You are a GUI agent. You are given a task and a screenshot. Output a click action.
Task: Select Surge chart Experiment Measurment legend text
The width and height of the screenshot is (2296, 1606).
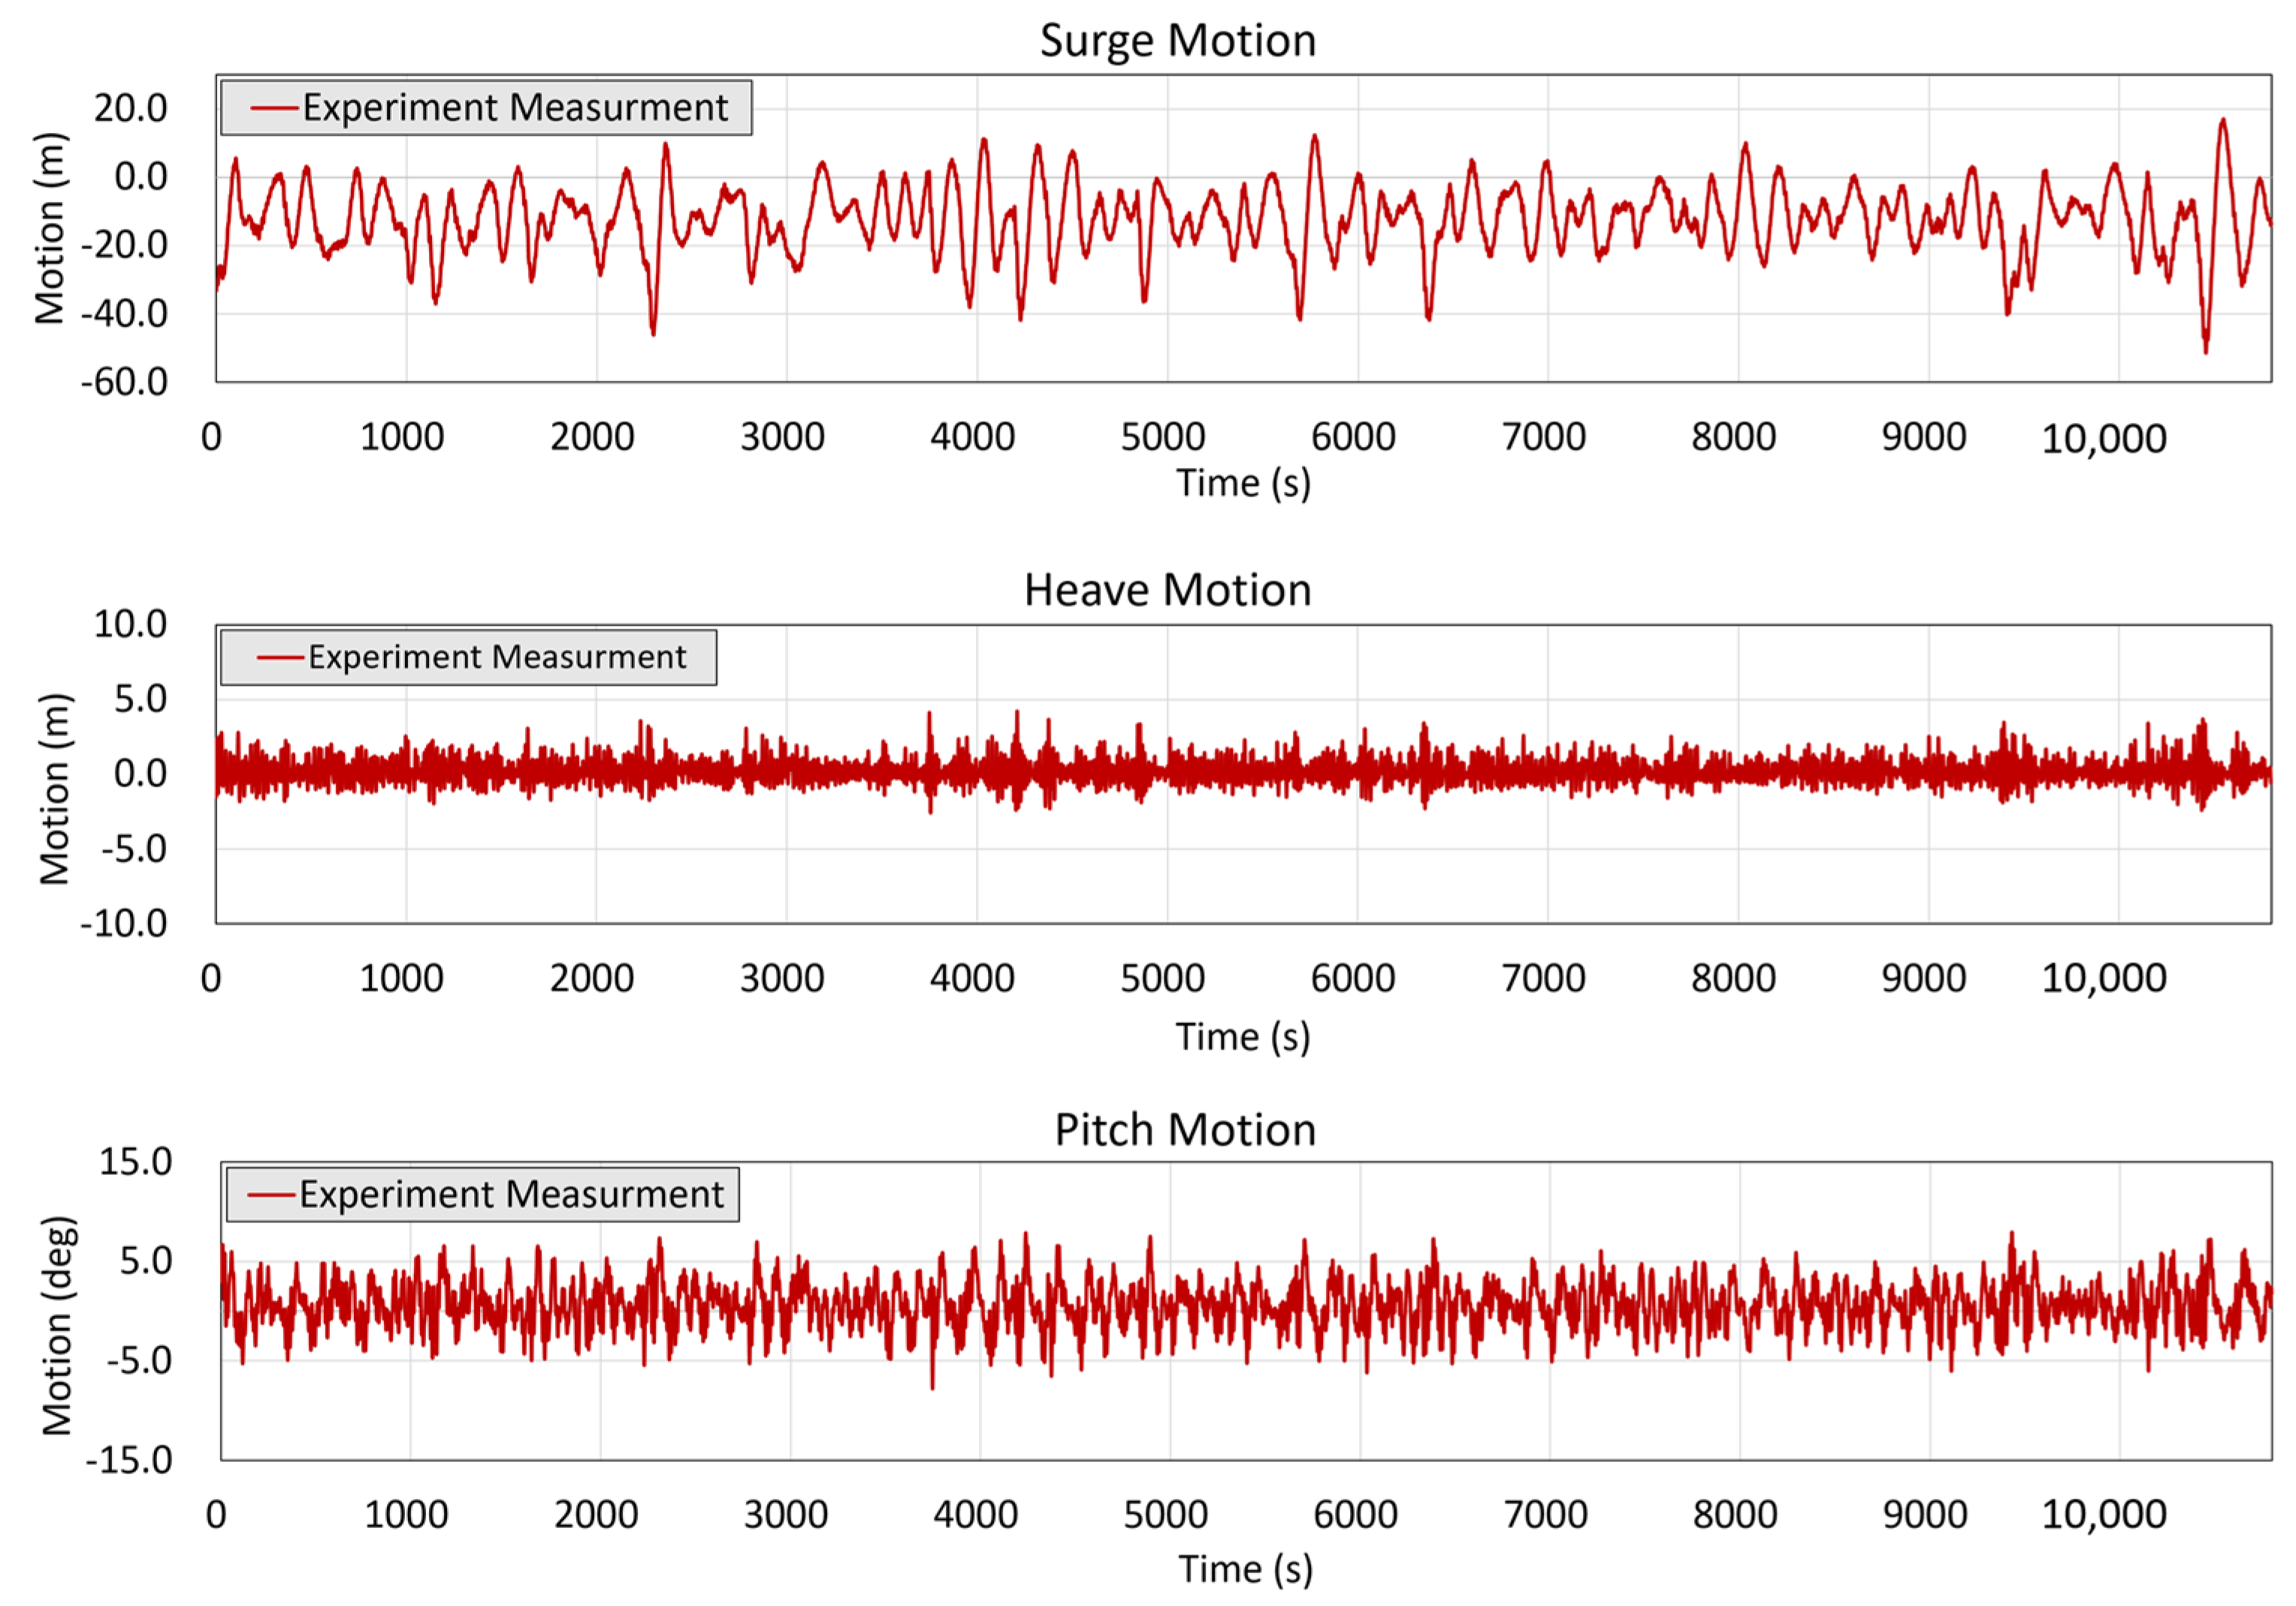click(x=515, y=108)
